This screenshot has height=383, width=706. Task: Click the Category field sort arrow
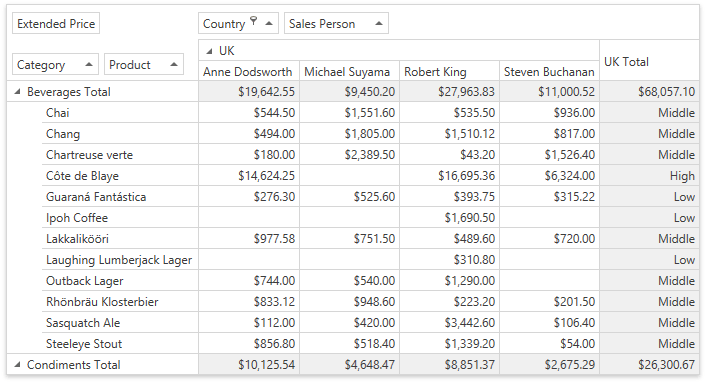89,64
